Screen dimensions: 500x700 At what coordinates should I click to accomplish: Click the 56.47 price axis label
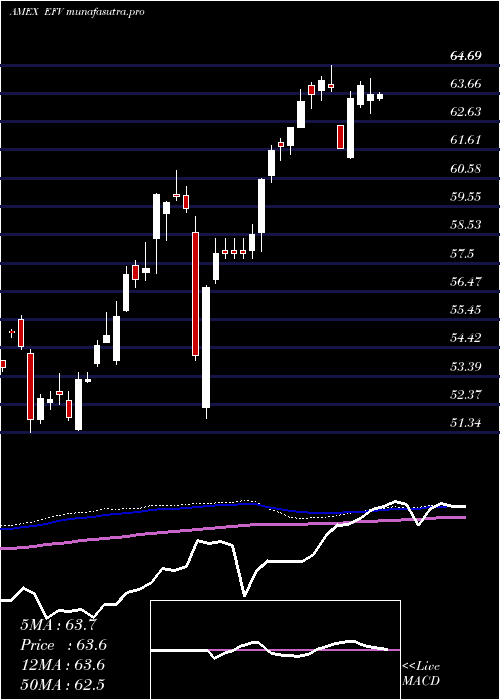click(x=466, y=282)
